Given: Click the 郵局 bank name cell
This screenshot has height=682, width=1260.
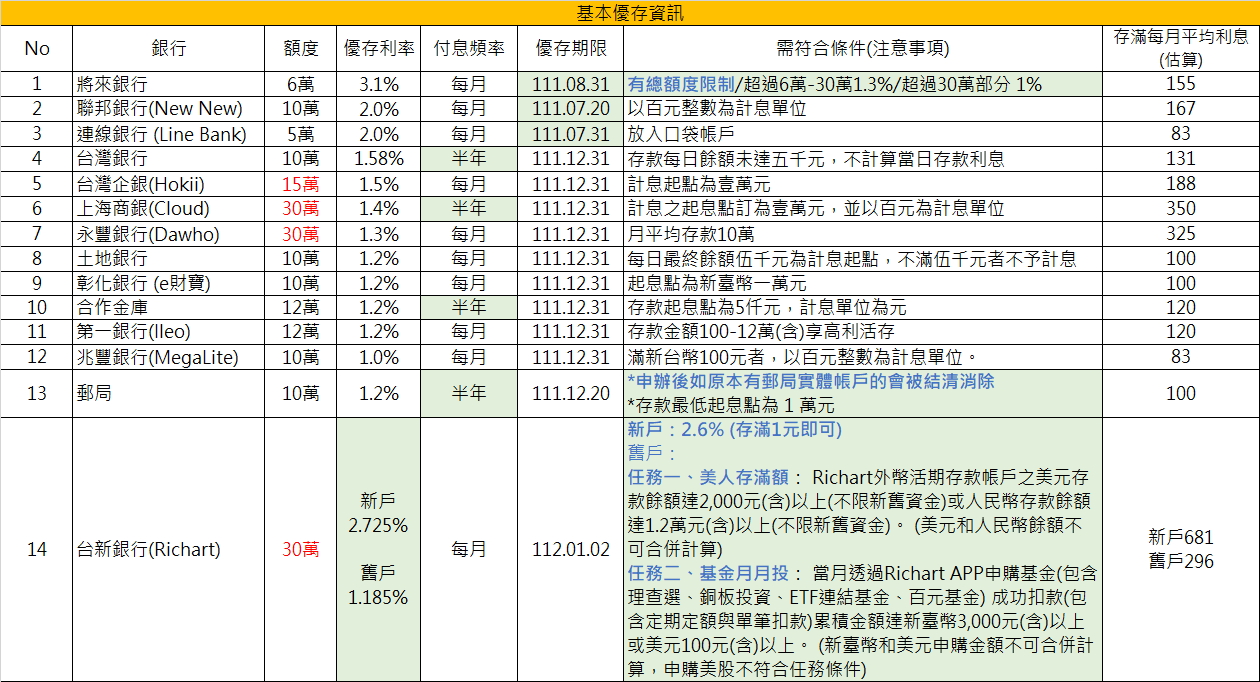Looking at the screenshot, I should tap(168, 394).
